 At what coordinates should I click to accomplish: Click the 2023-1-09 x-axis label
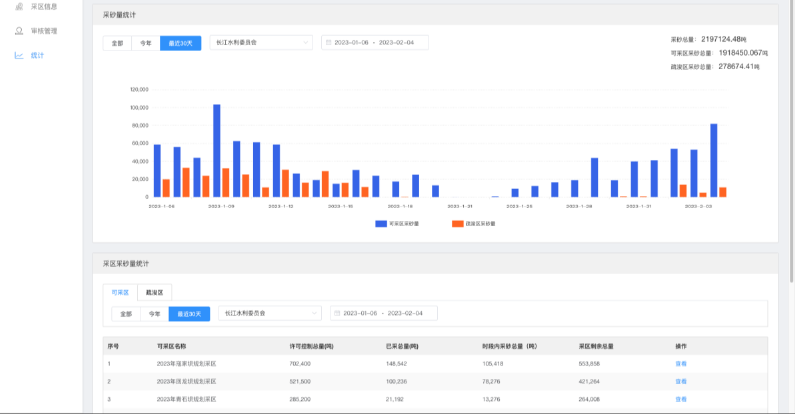tap(221, 206)
